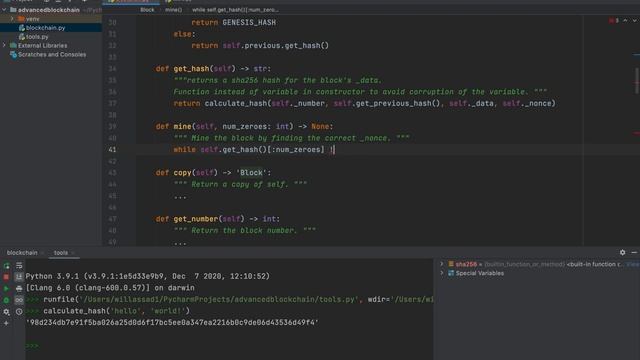
Task: Click the tools.py file icon
Action: [x=22, y=37]
